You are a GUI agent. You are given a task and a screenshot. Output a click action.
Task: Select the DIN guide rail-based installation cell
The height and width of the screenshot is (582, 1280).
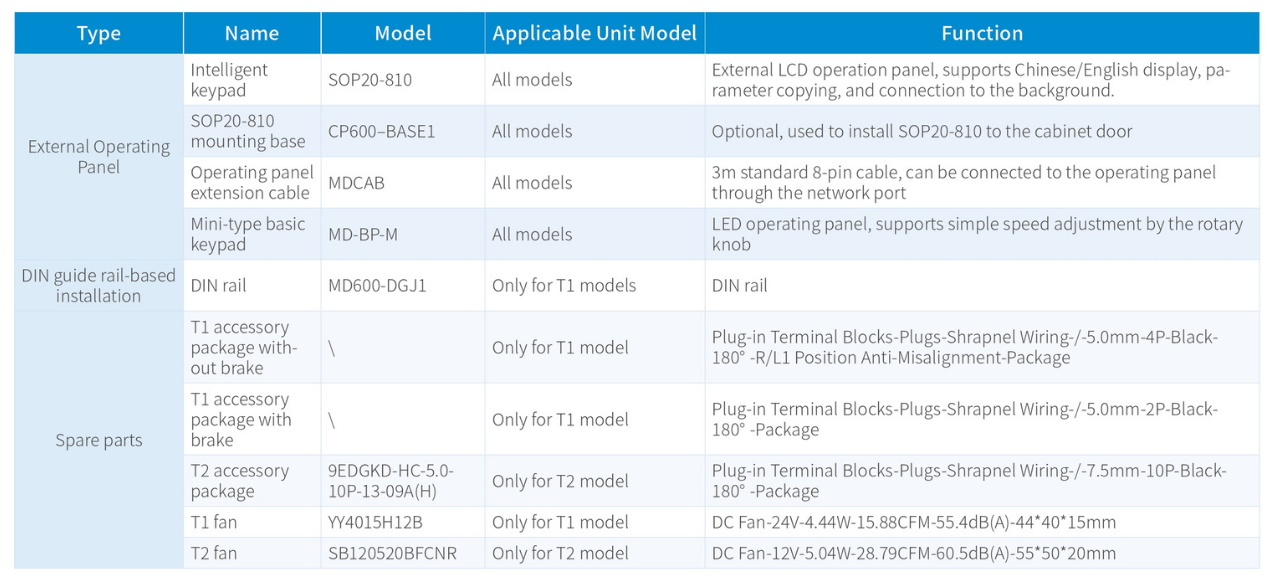(x=98, y=286)
